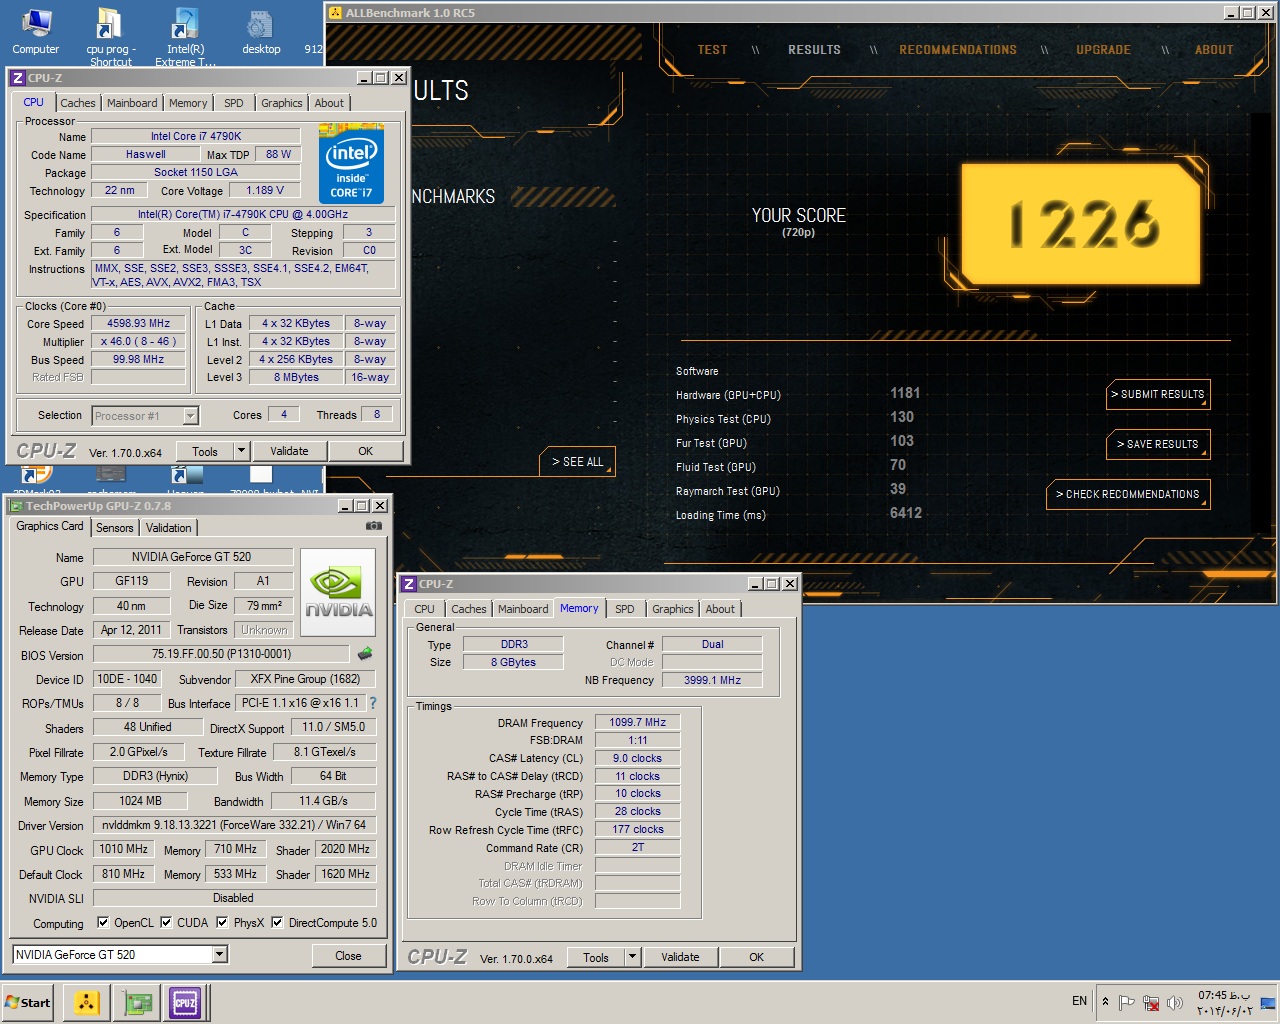This screenshot has width=1280, height=1024.
Task: Click SEE ALL button
Action: pos(578,461)
